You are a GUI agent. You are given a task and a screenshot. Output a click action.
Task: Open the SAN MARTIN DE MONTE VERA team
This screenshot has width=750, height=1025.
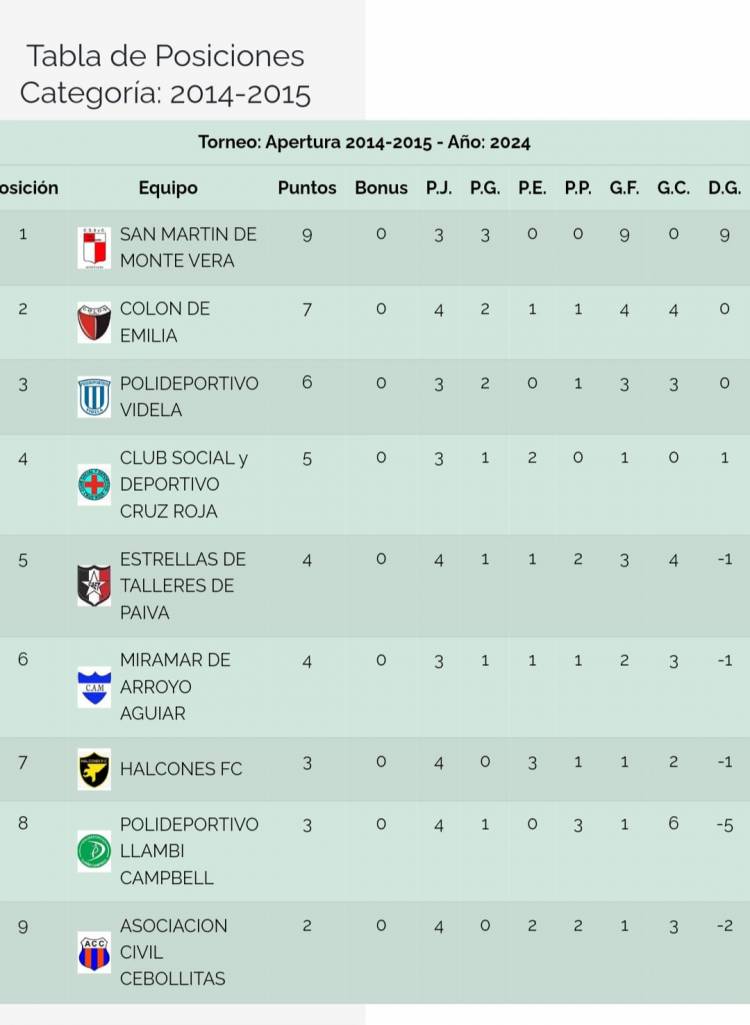(188, 247)
